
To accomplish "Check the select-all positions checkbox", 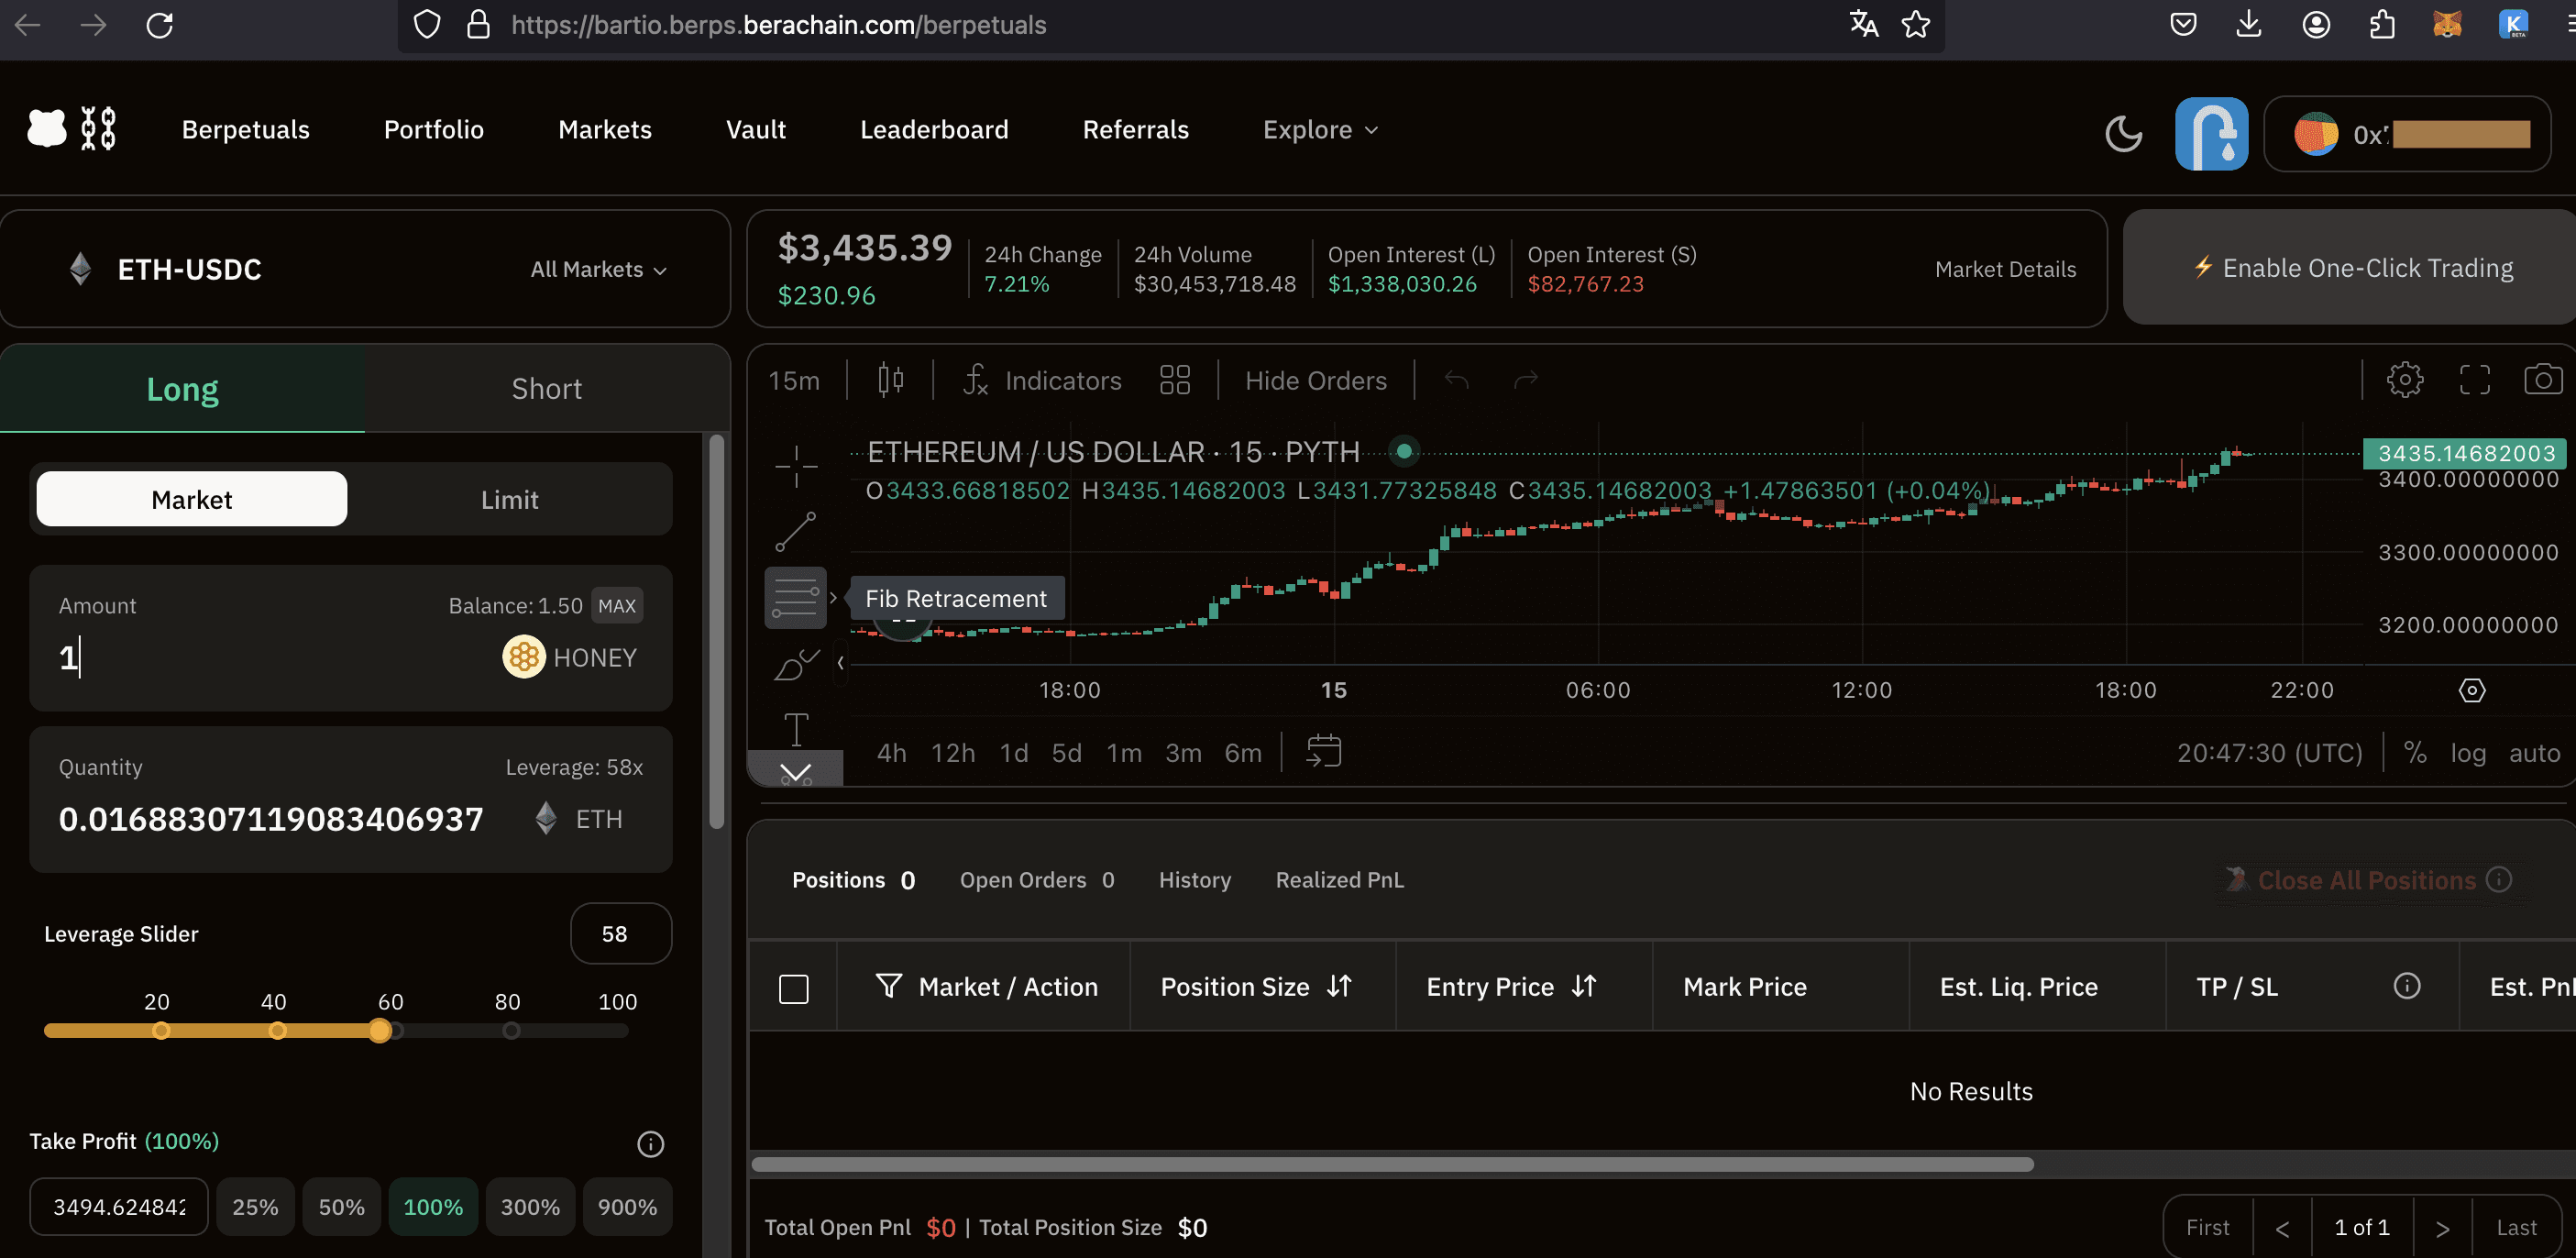I will [x=793, y=988].
